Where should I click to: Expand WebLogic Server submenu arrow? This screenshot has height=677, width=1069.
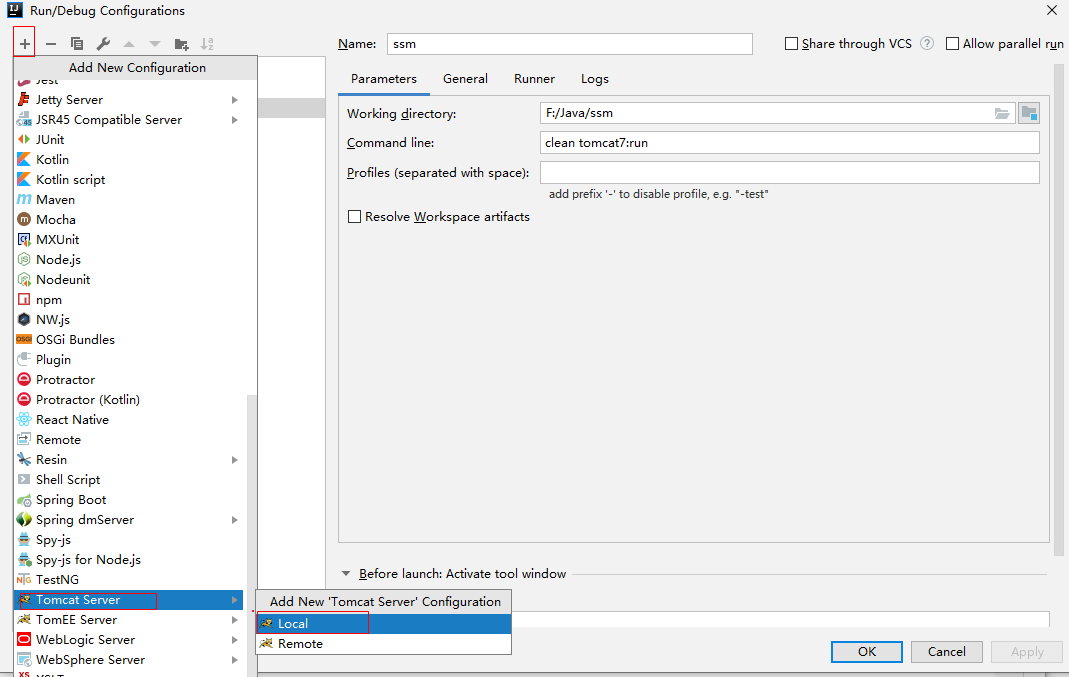pyautogui.click(x=235, y=640)
